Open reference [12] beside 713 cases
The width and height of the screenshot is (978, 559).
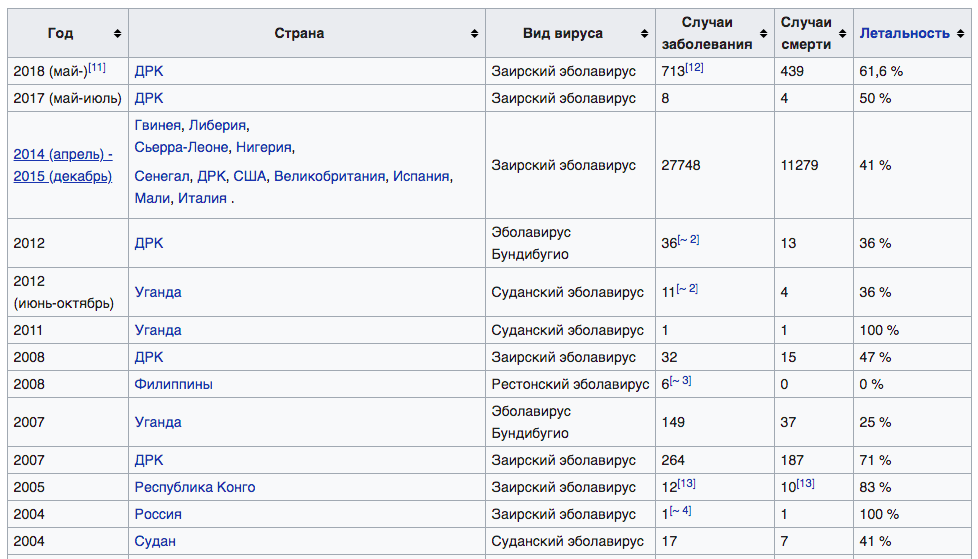point(694,67)
